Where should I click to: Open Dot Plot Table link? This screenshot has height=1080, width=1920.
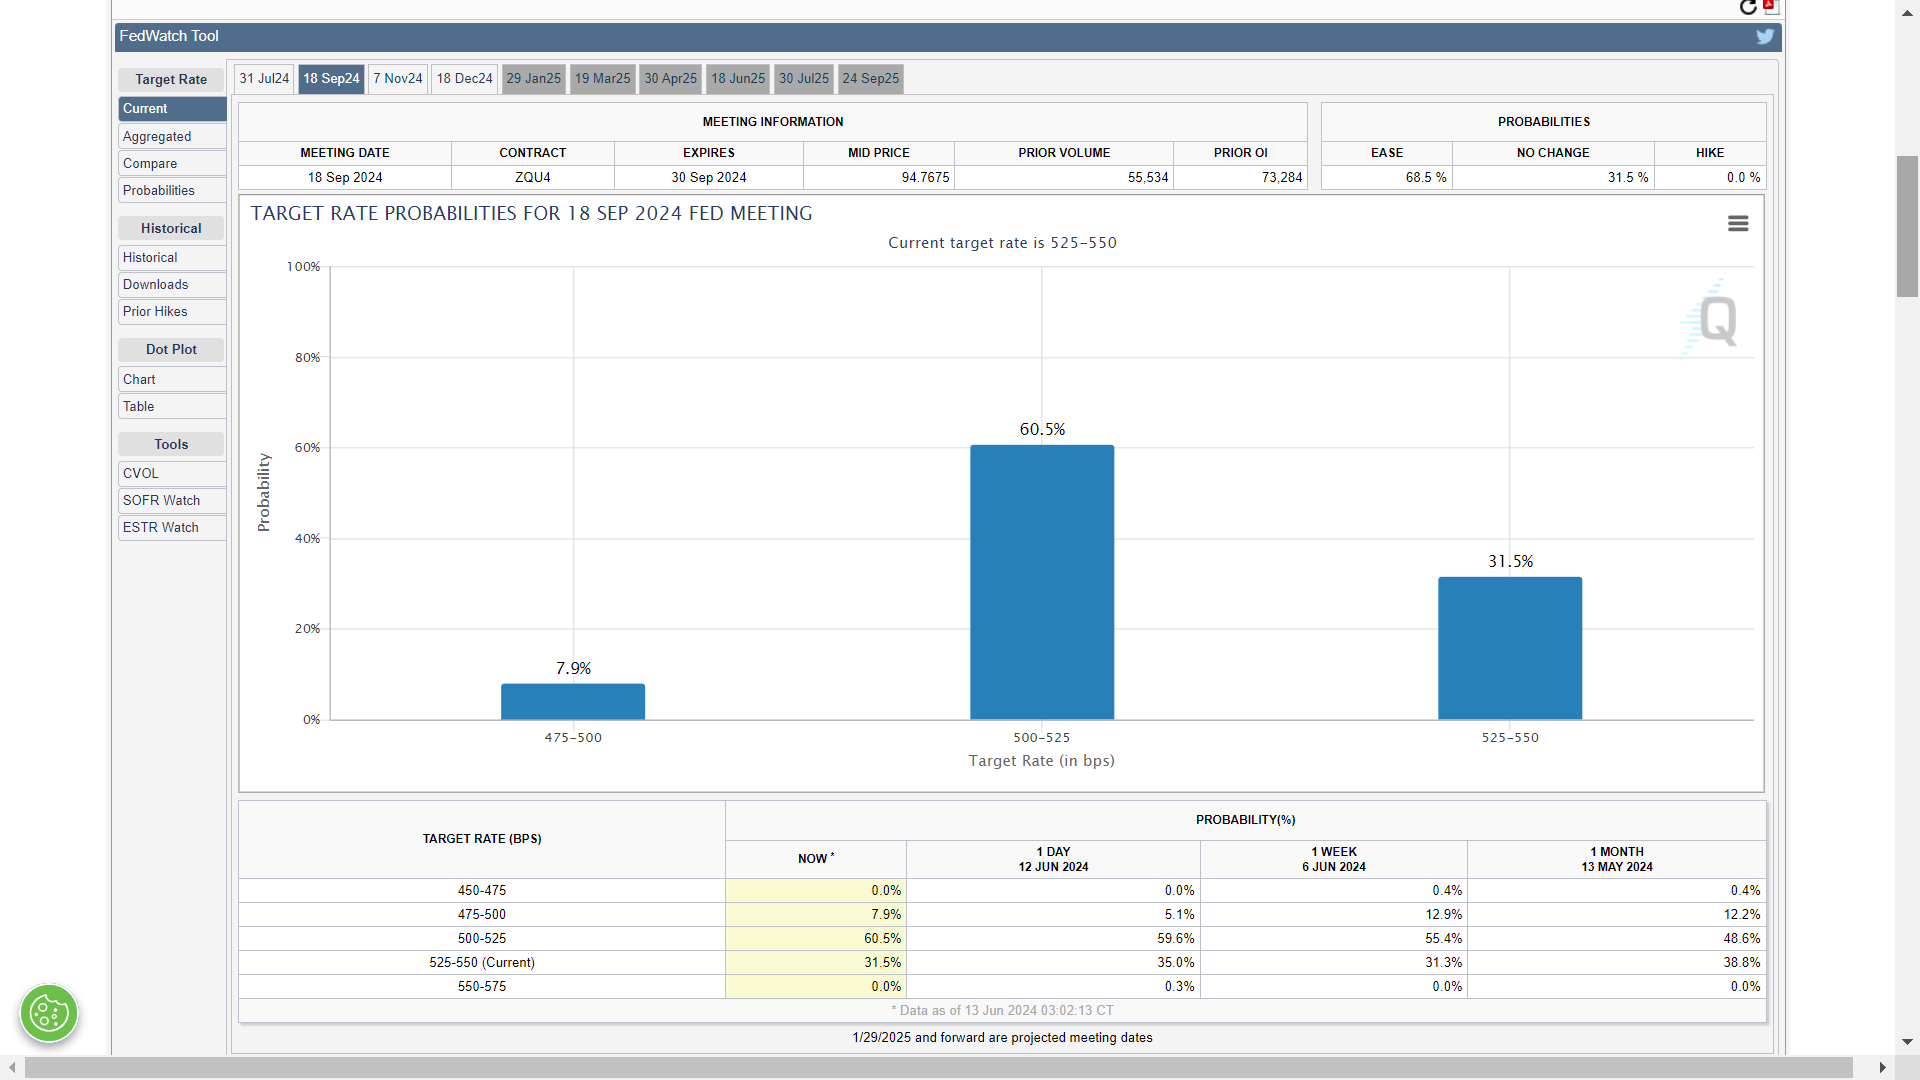coord(172,406)
